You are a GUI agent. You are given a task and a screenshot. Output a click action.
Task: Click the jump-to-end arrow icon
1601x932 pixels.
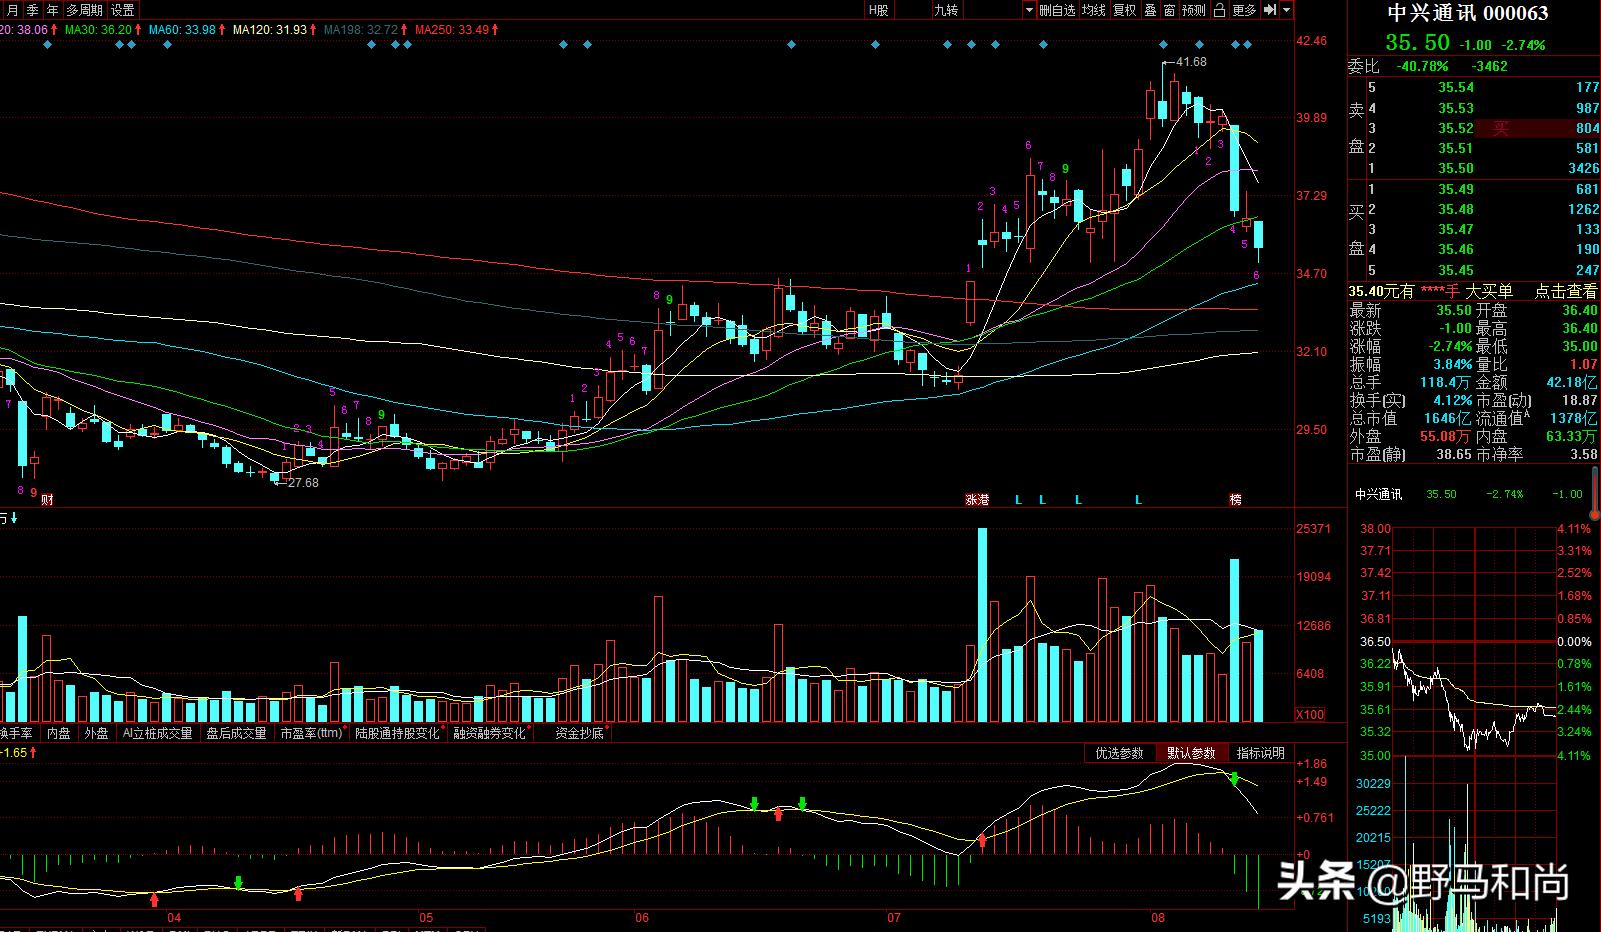[1269, 10]
